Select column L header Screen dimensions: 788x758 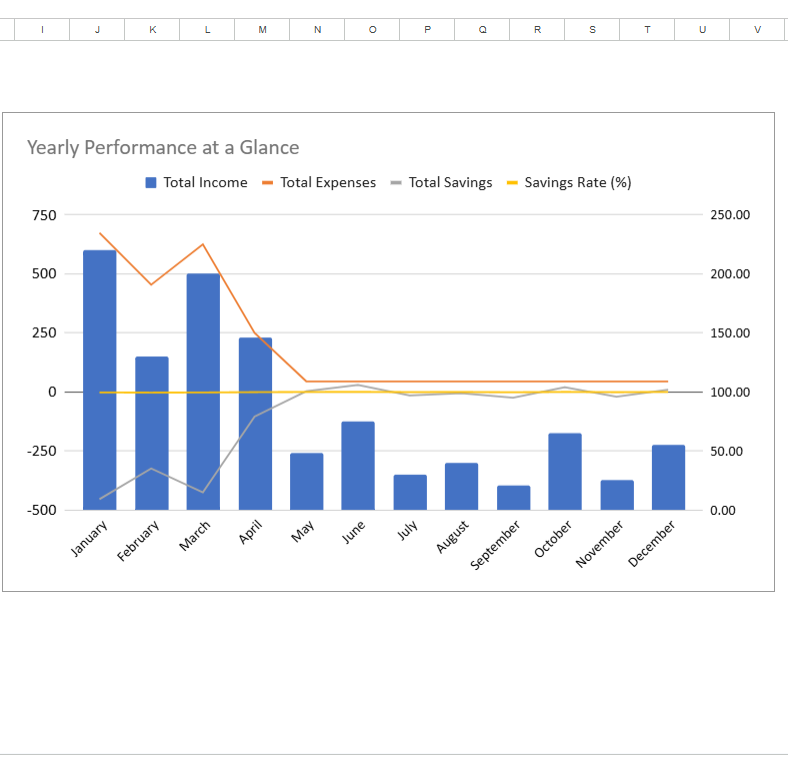[x=207, y=30]
